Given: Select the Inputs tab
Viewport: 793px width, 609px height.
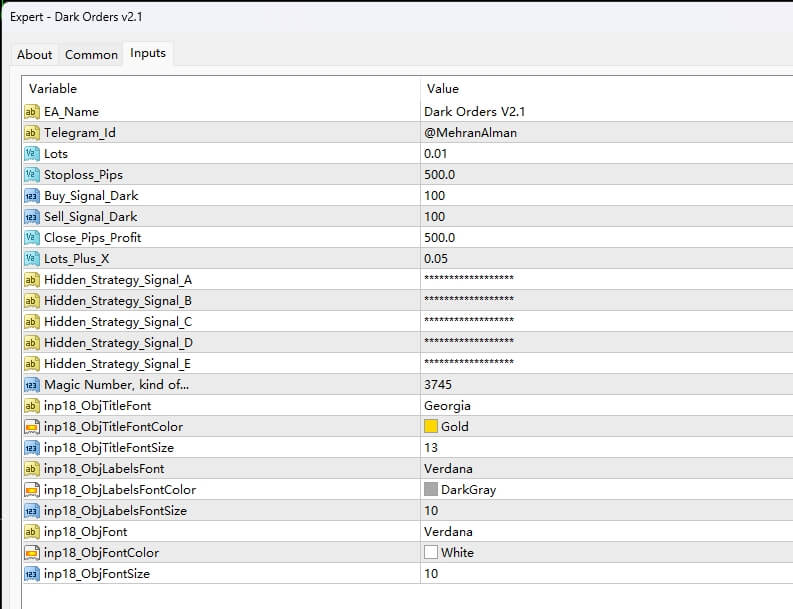Looking at the screenshot, I should (x=148, y=53).
